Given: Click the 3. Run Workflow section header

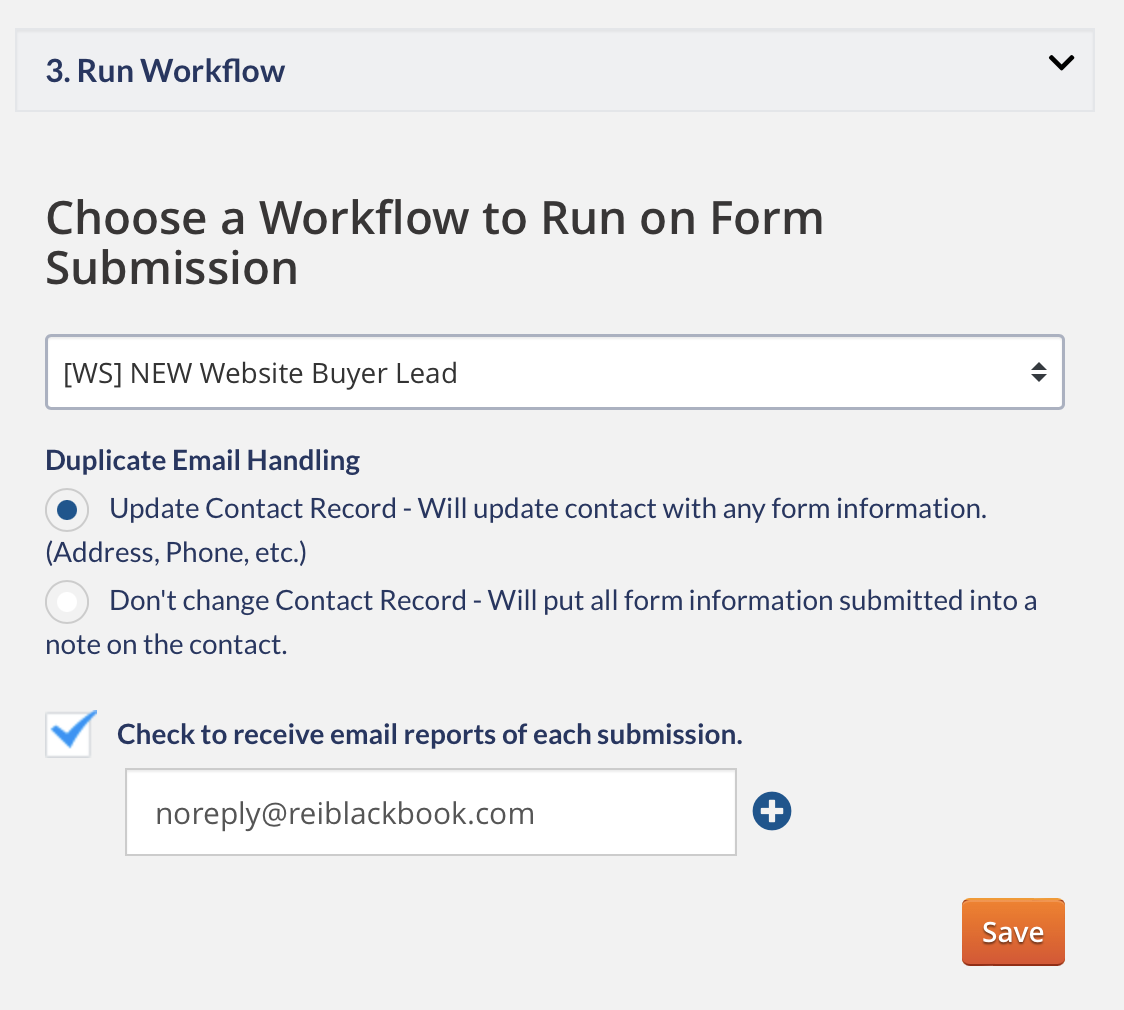Looking at the screenshot, I should tap(165, 70).
